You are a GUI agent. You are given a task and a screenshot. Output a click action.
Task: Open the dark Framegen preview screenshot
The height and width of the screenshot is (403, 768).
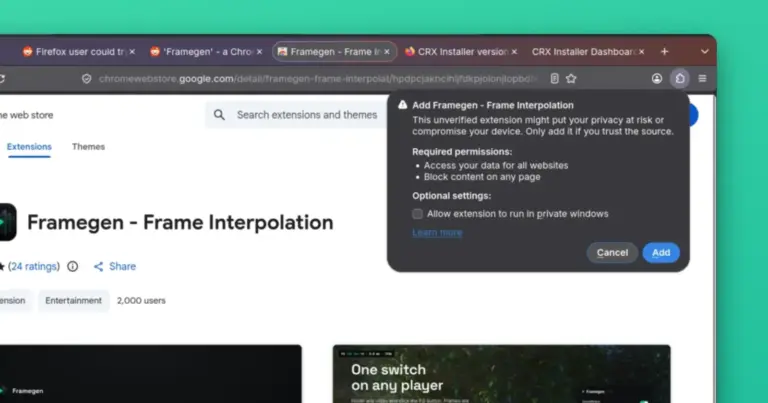[150, 374]
